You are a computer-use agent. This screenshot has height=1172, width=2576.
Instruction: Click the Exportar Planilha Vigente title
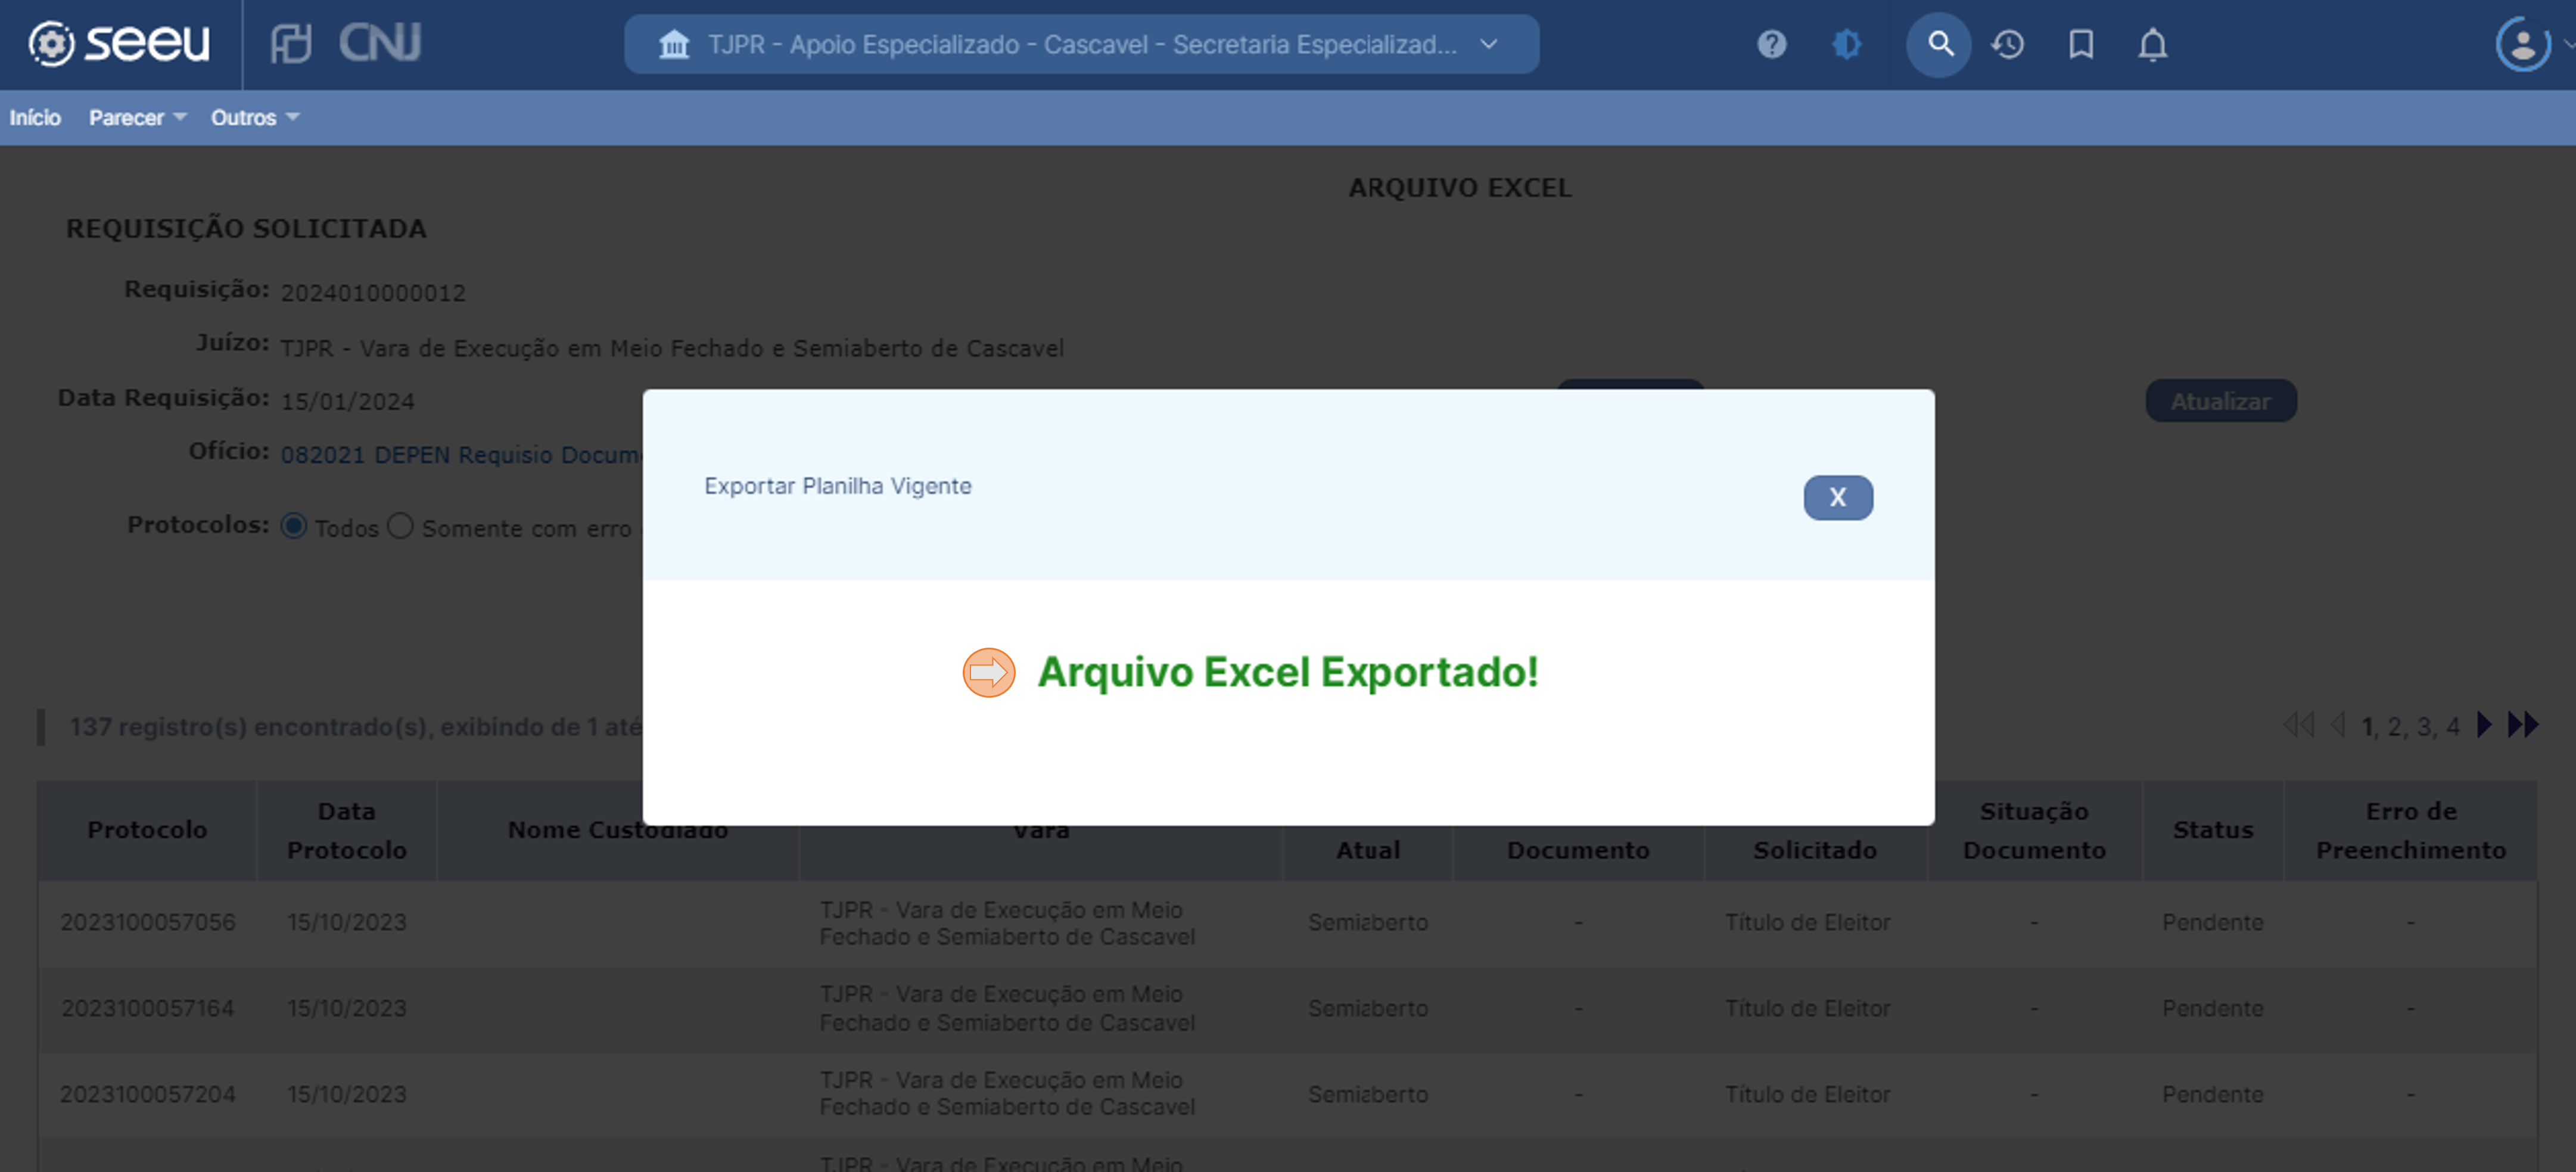tap(837, 486)
